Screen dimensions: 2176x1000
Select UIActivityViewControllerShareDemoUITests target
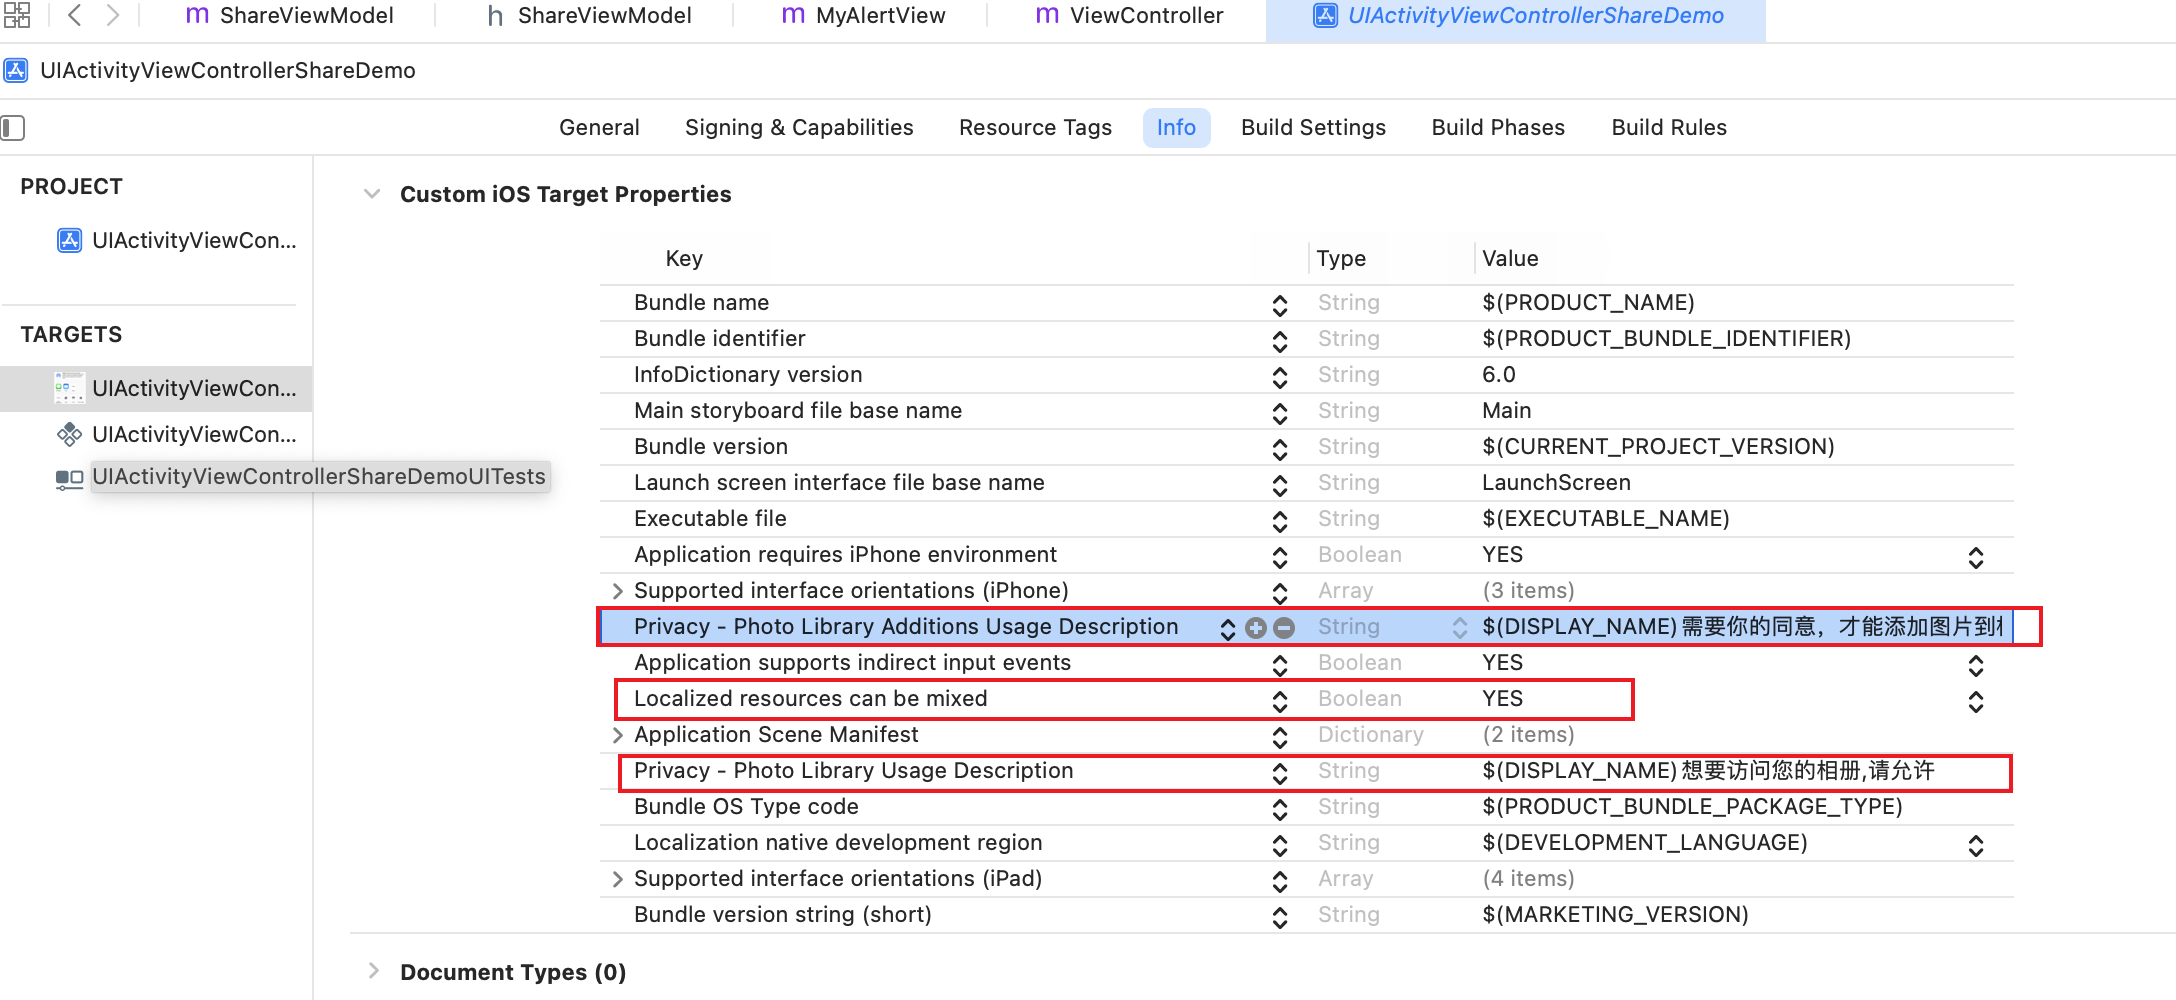click(319, 477)
